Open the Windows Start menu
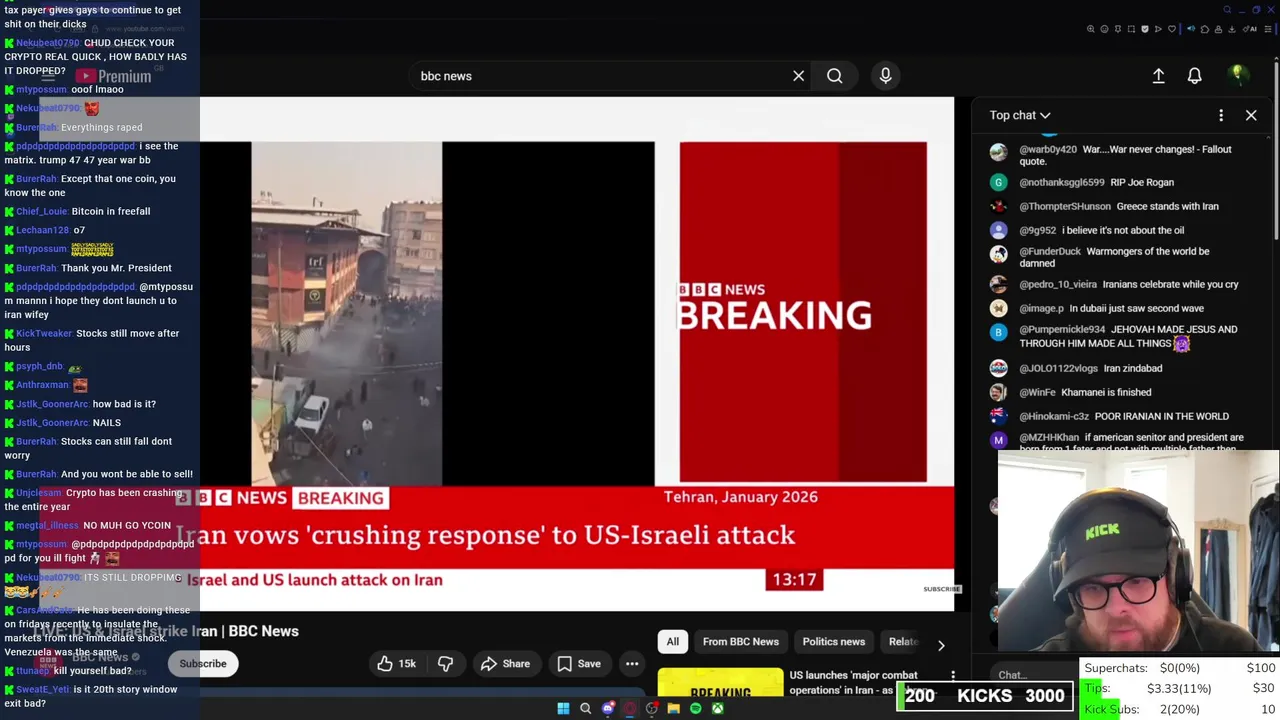This screenshot has height=720, width=1280. point(563,709)
